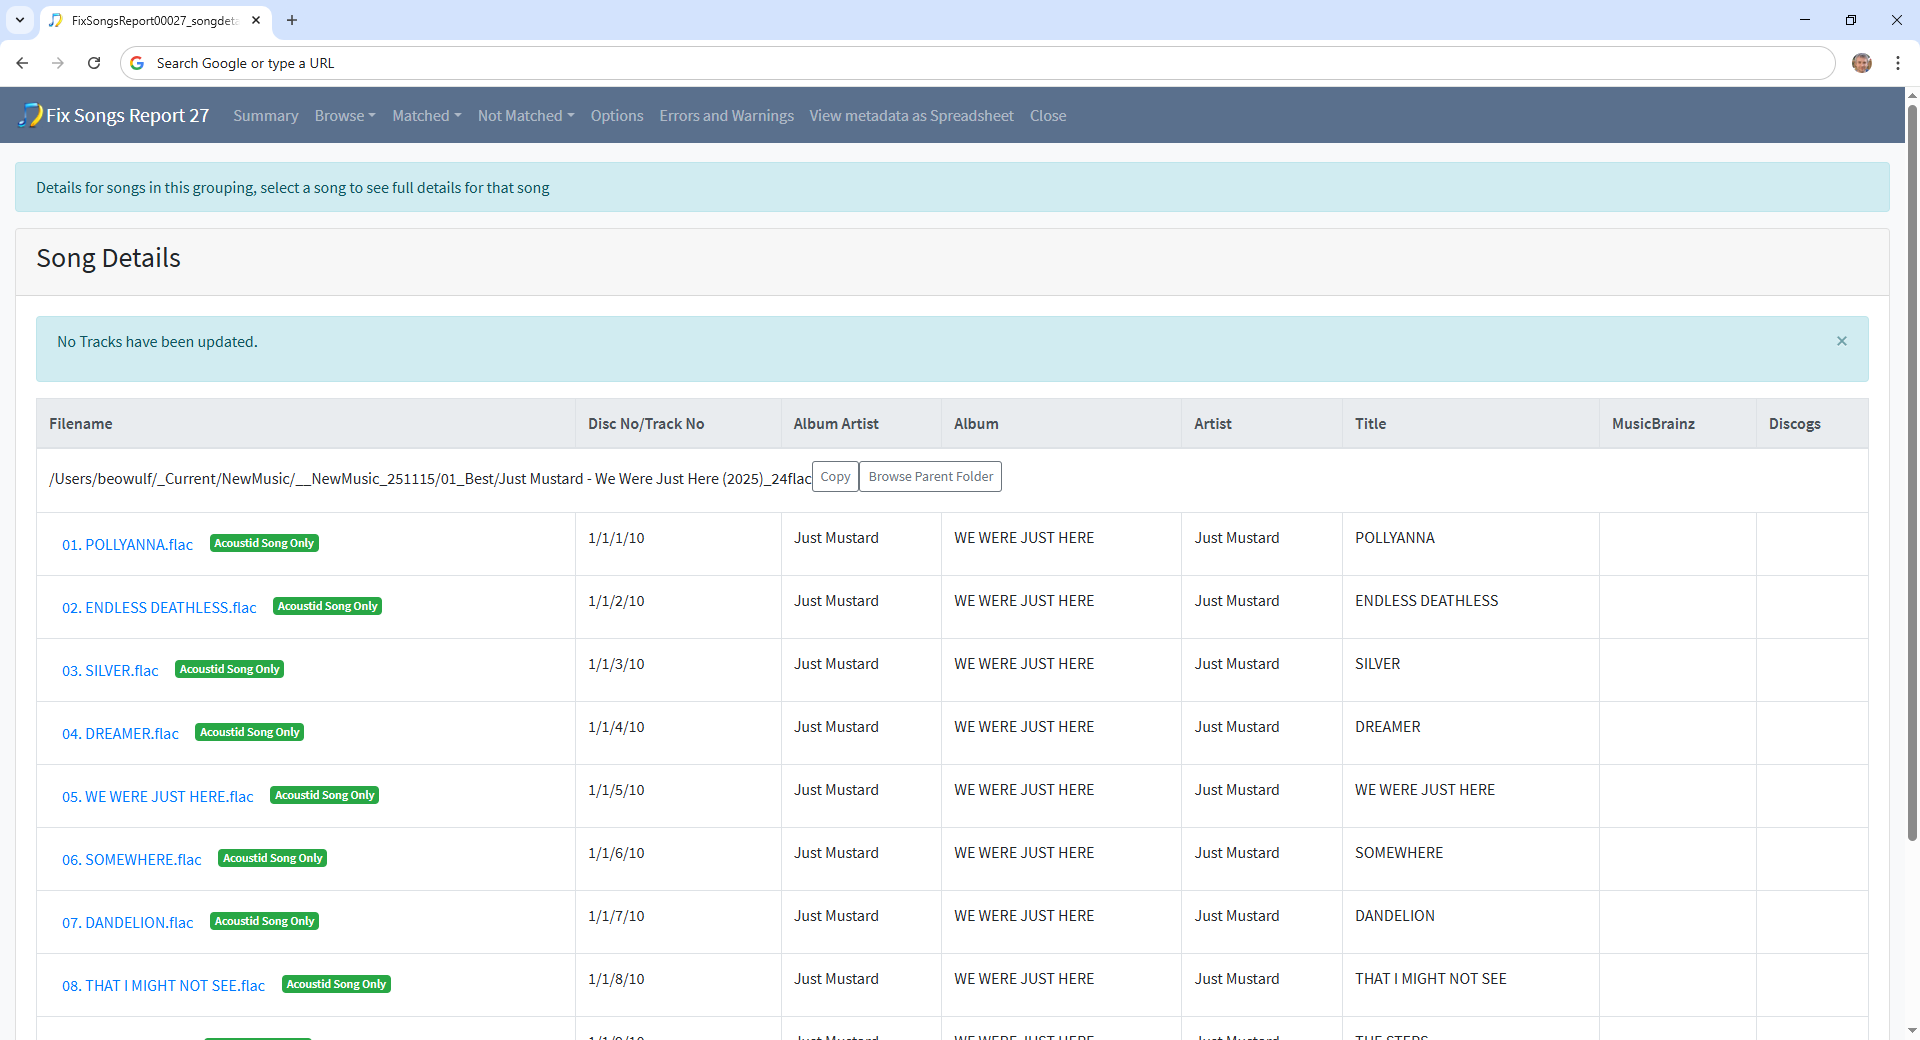Open the tab search dropdown arrow

[20, 20]
